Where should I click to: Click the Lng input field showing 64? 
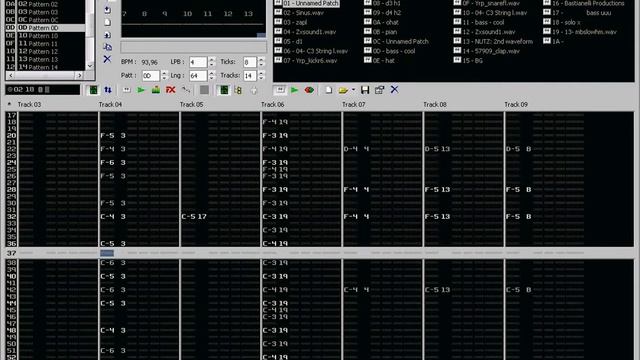[x=198, y=76]
